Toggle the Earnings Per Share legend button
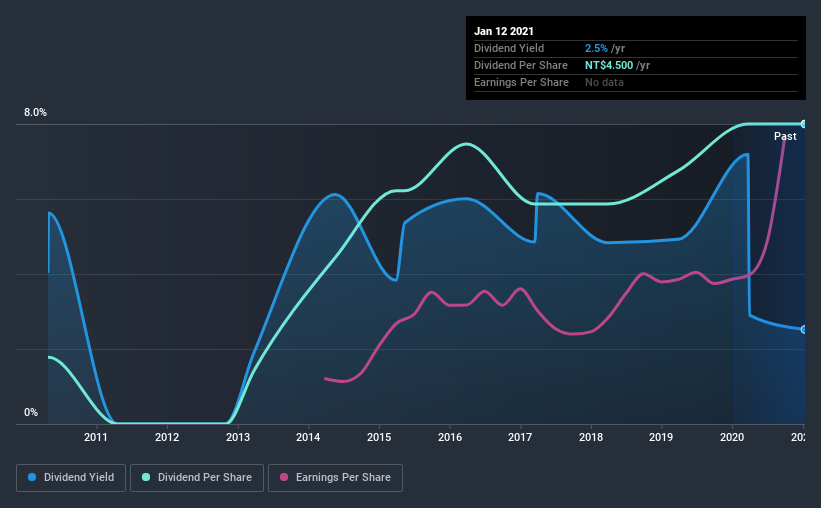Screen dimensions: 821x508 coord(335,478)
